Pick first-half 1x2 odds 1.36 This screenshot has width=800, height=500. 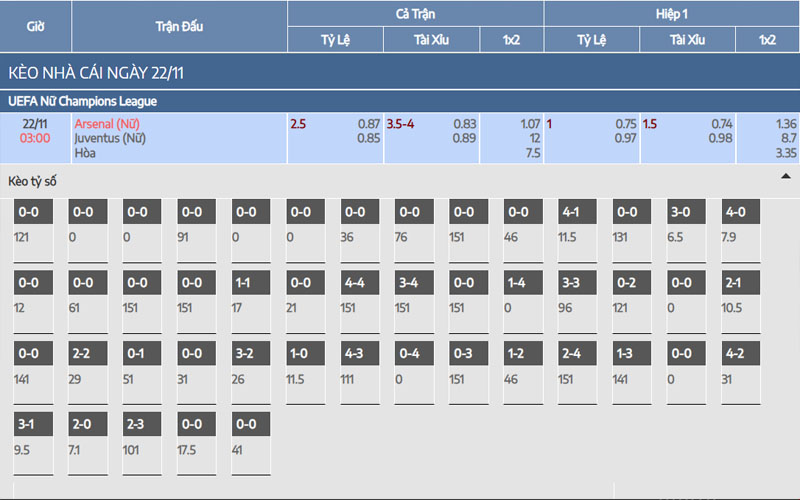(x=786, y=123)
